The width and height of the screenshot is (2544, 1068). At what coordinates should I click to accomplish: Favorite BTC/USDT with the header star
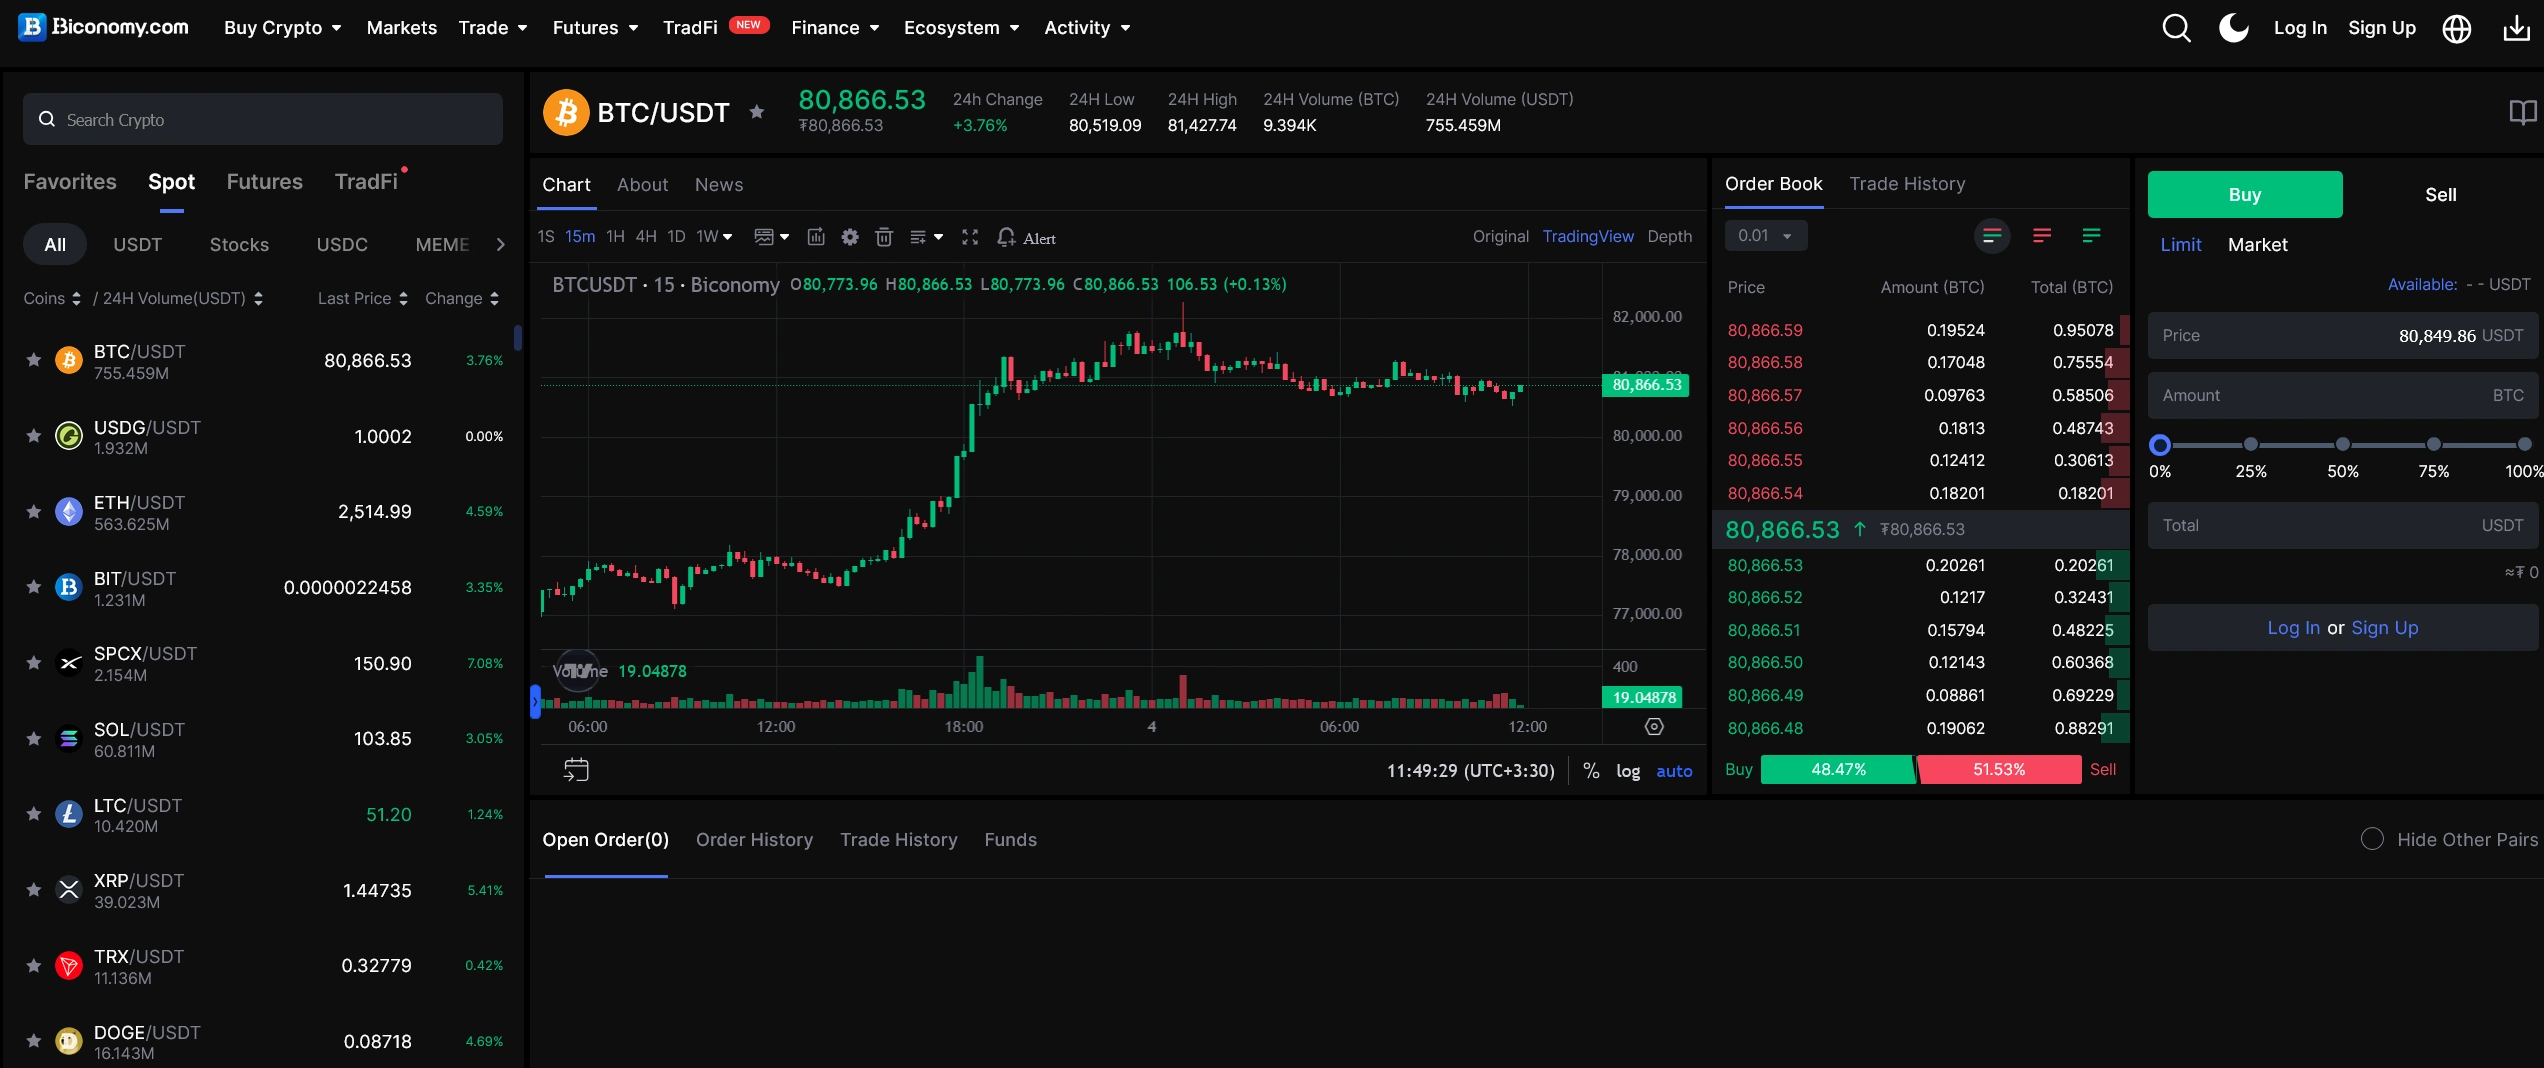(757, 112)
